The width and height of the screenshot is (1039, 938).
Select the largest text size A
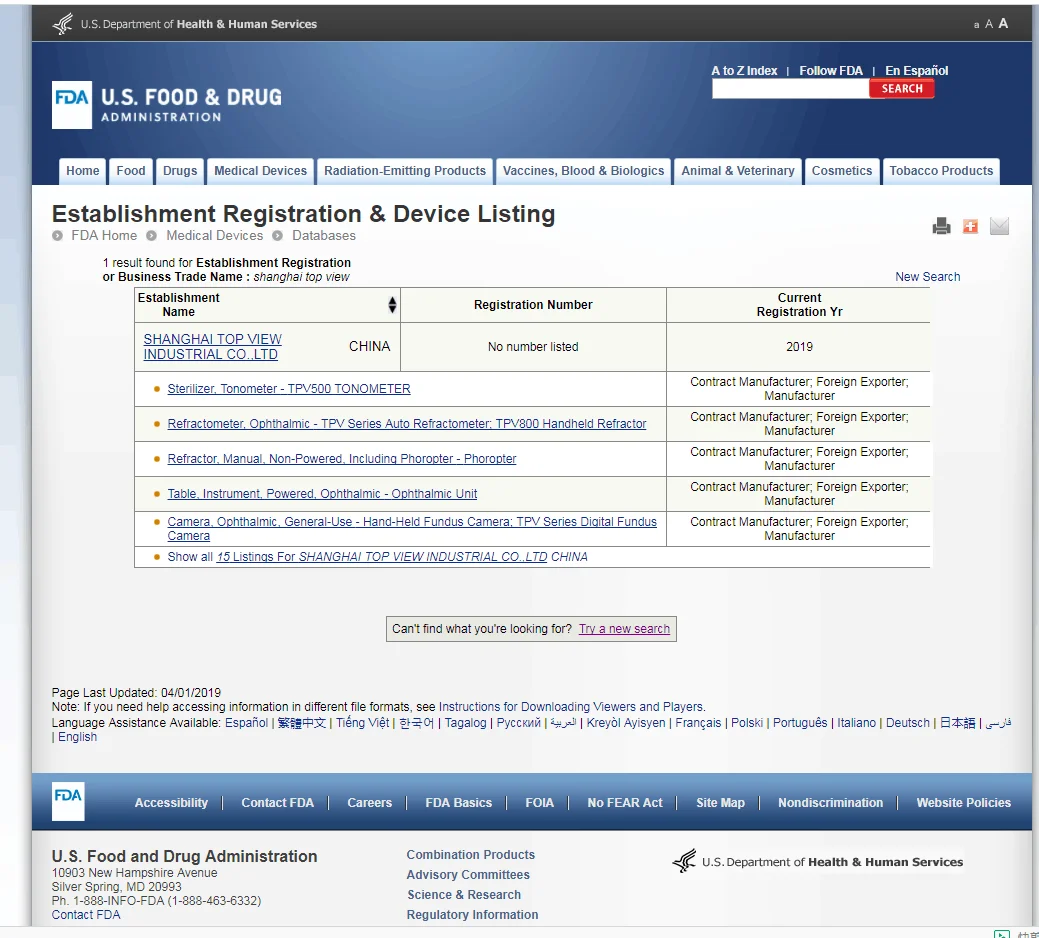(x=1003, y=24)
